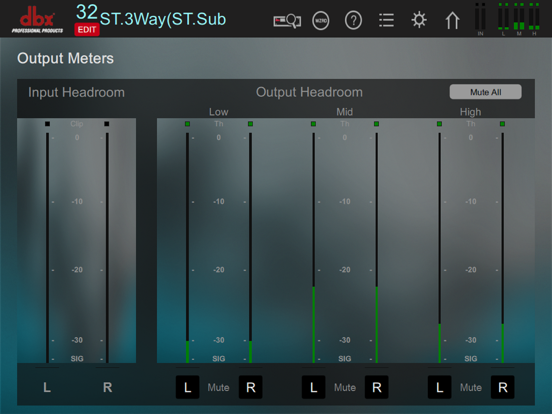Click the red EDIT badge
Image resolution: width=552 pixels, height=414 pixels.
(x=87, y=30)
